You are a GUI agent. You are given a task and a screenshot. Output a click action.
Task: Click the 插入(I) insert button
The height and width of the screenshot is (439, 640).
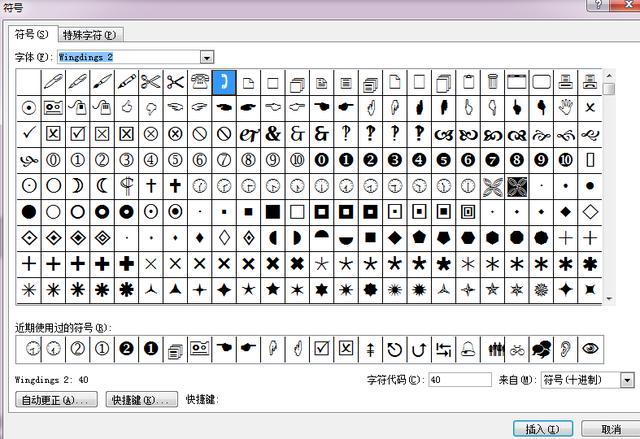point(542,429)
